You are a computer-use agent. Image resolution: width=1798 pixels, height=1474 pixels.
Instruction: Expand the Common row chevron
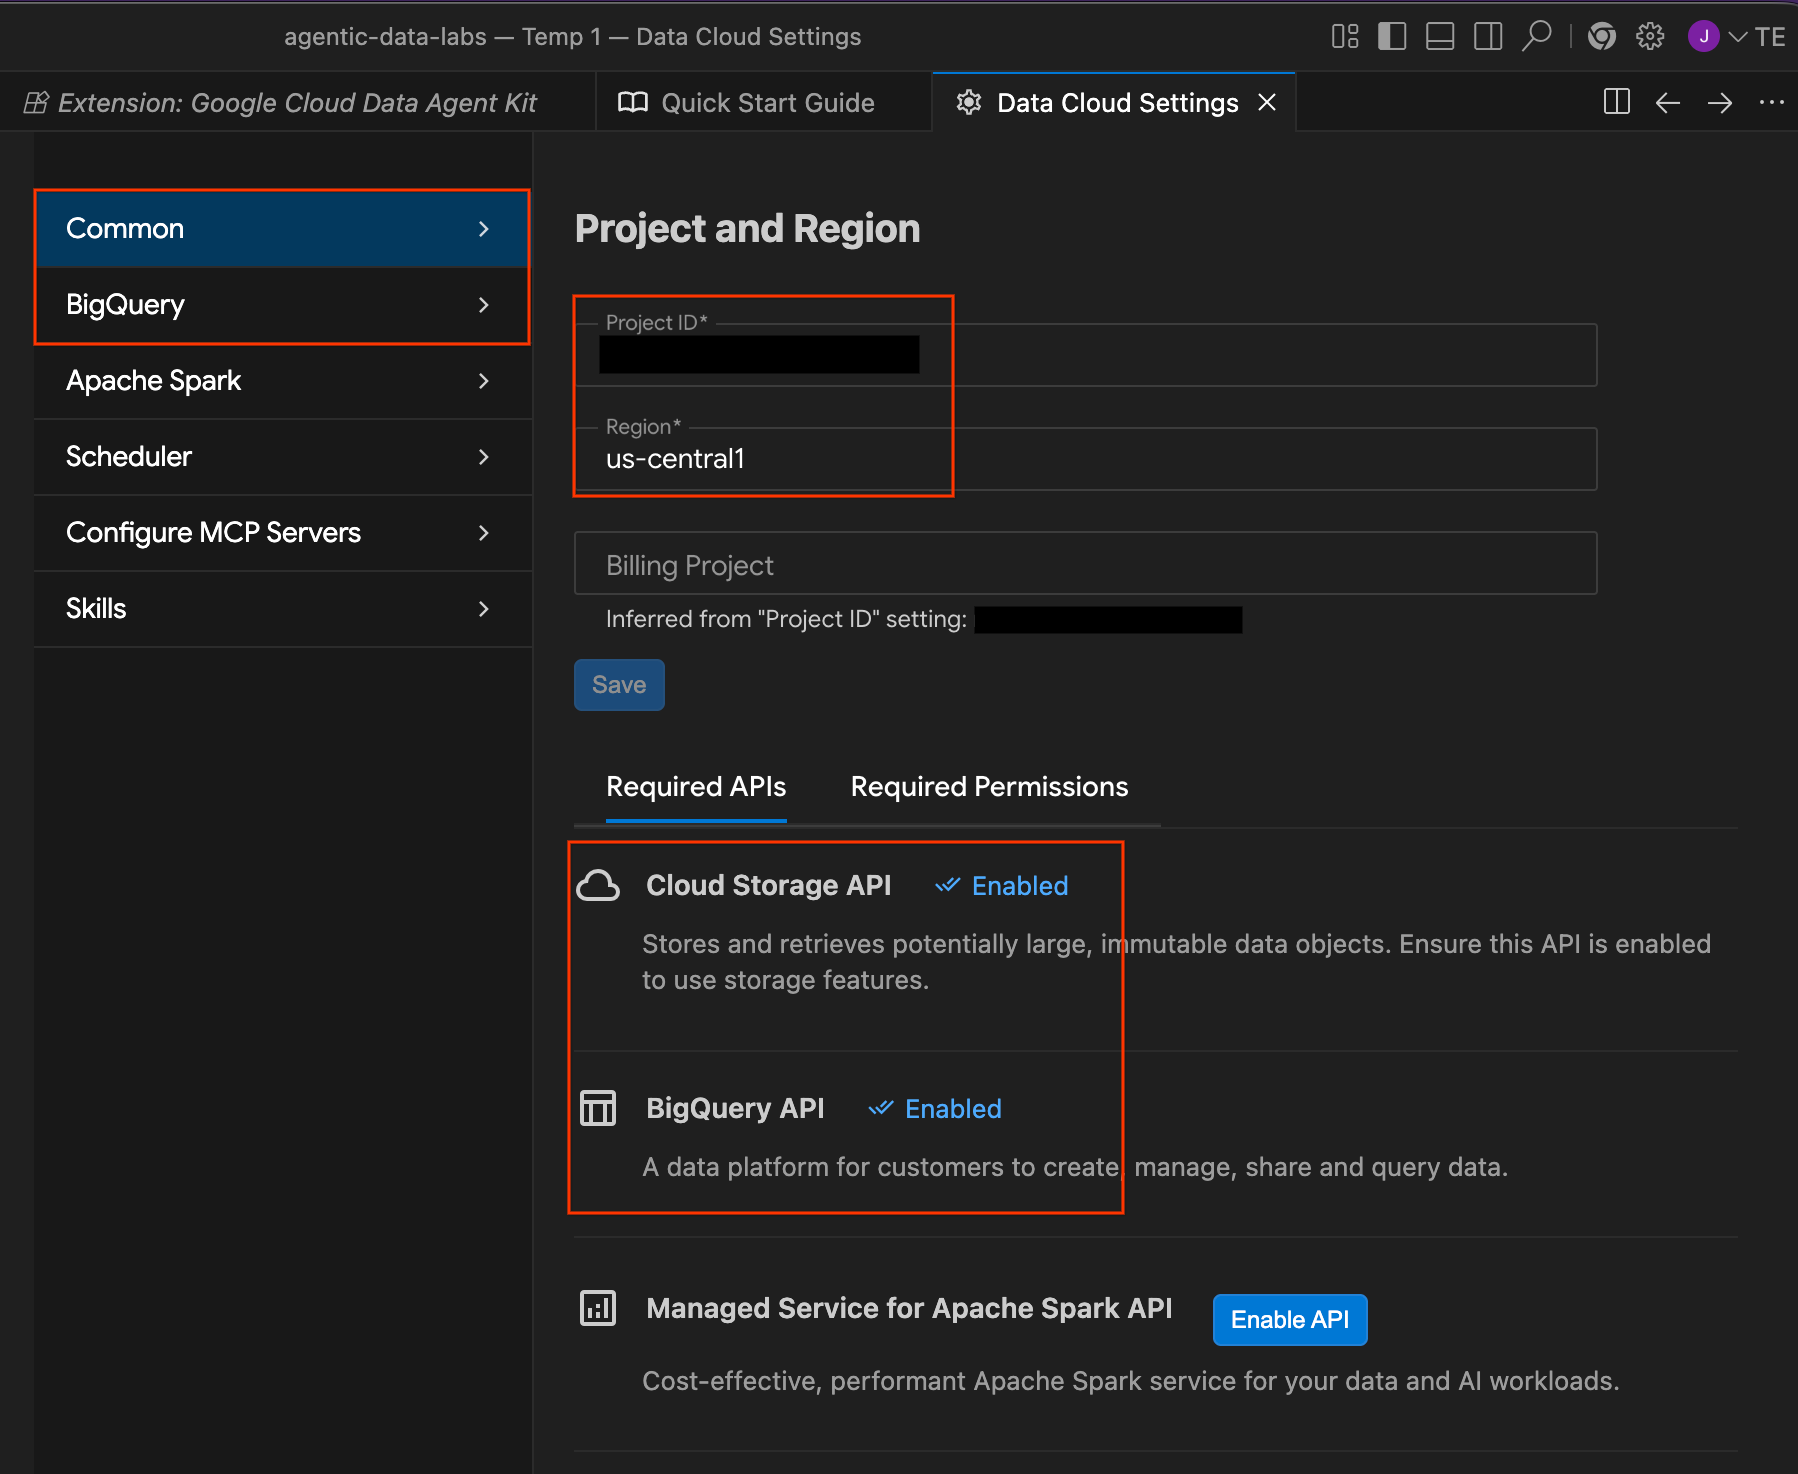point(484,229)
